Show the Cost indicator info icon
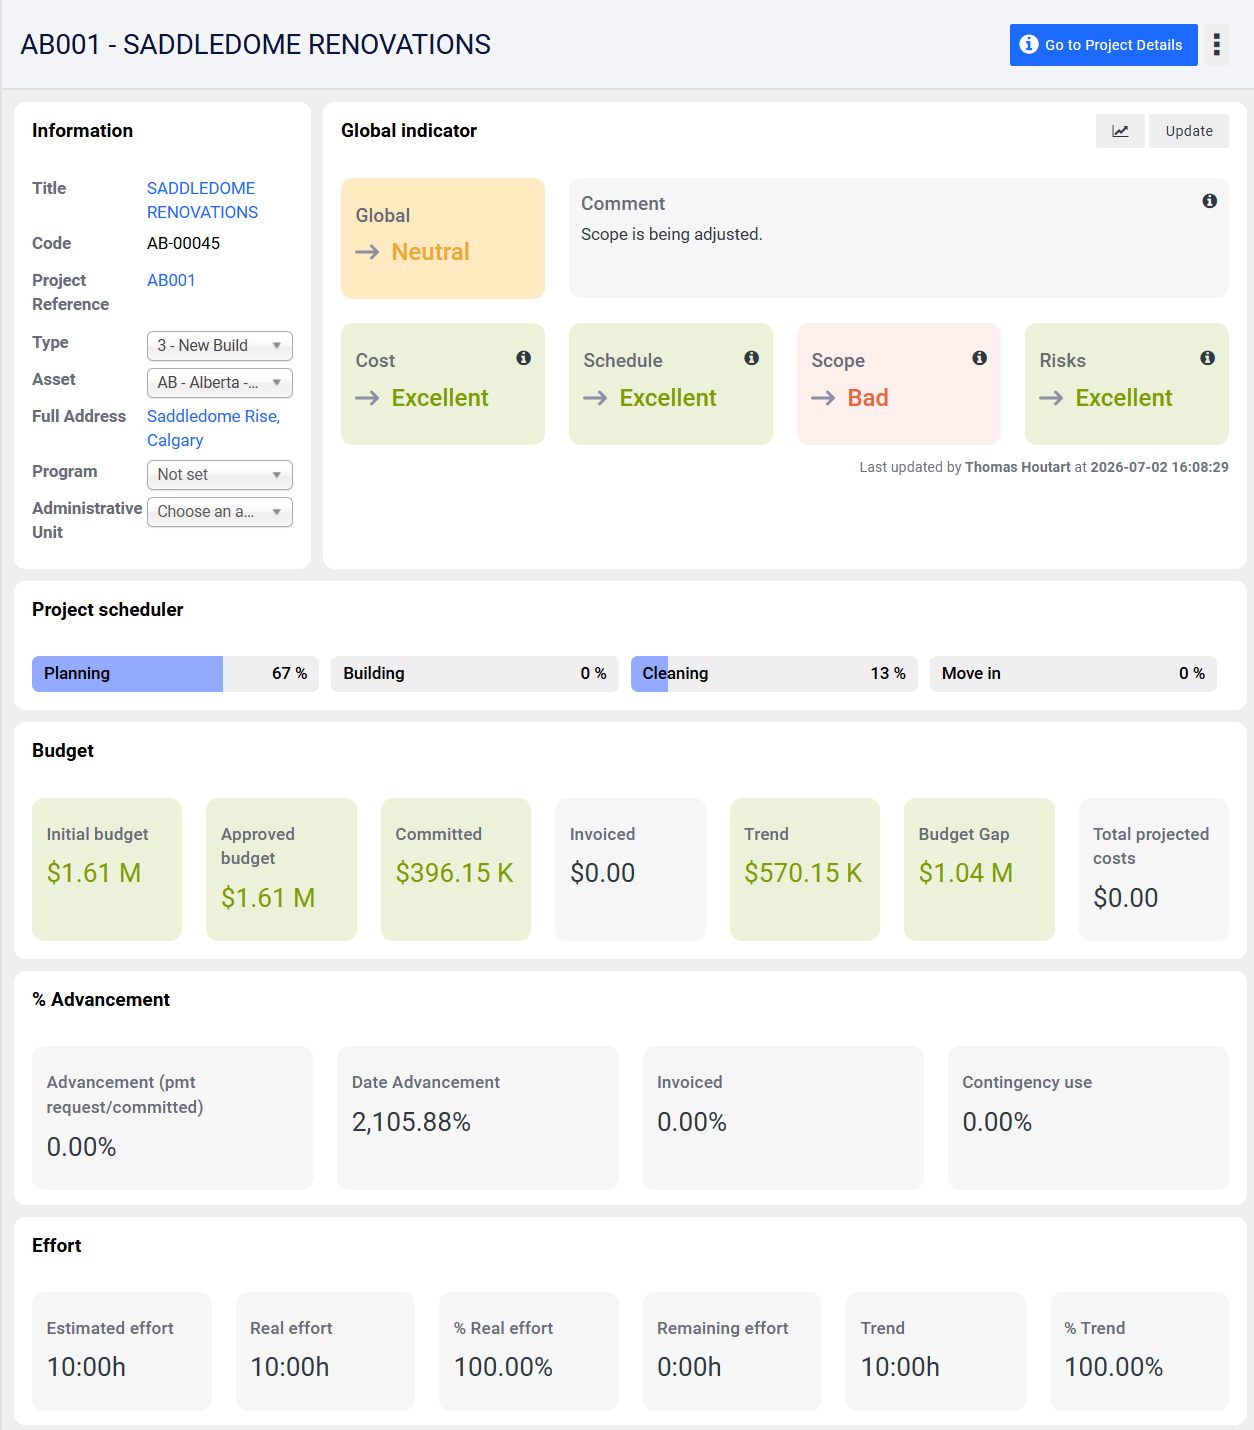Image resolution: width=1254 pixels, height=1430 pixels. (x=523, y=358)
